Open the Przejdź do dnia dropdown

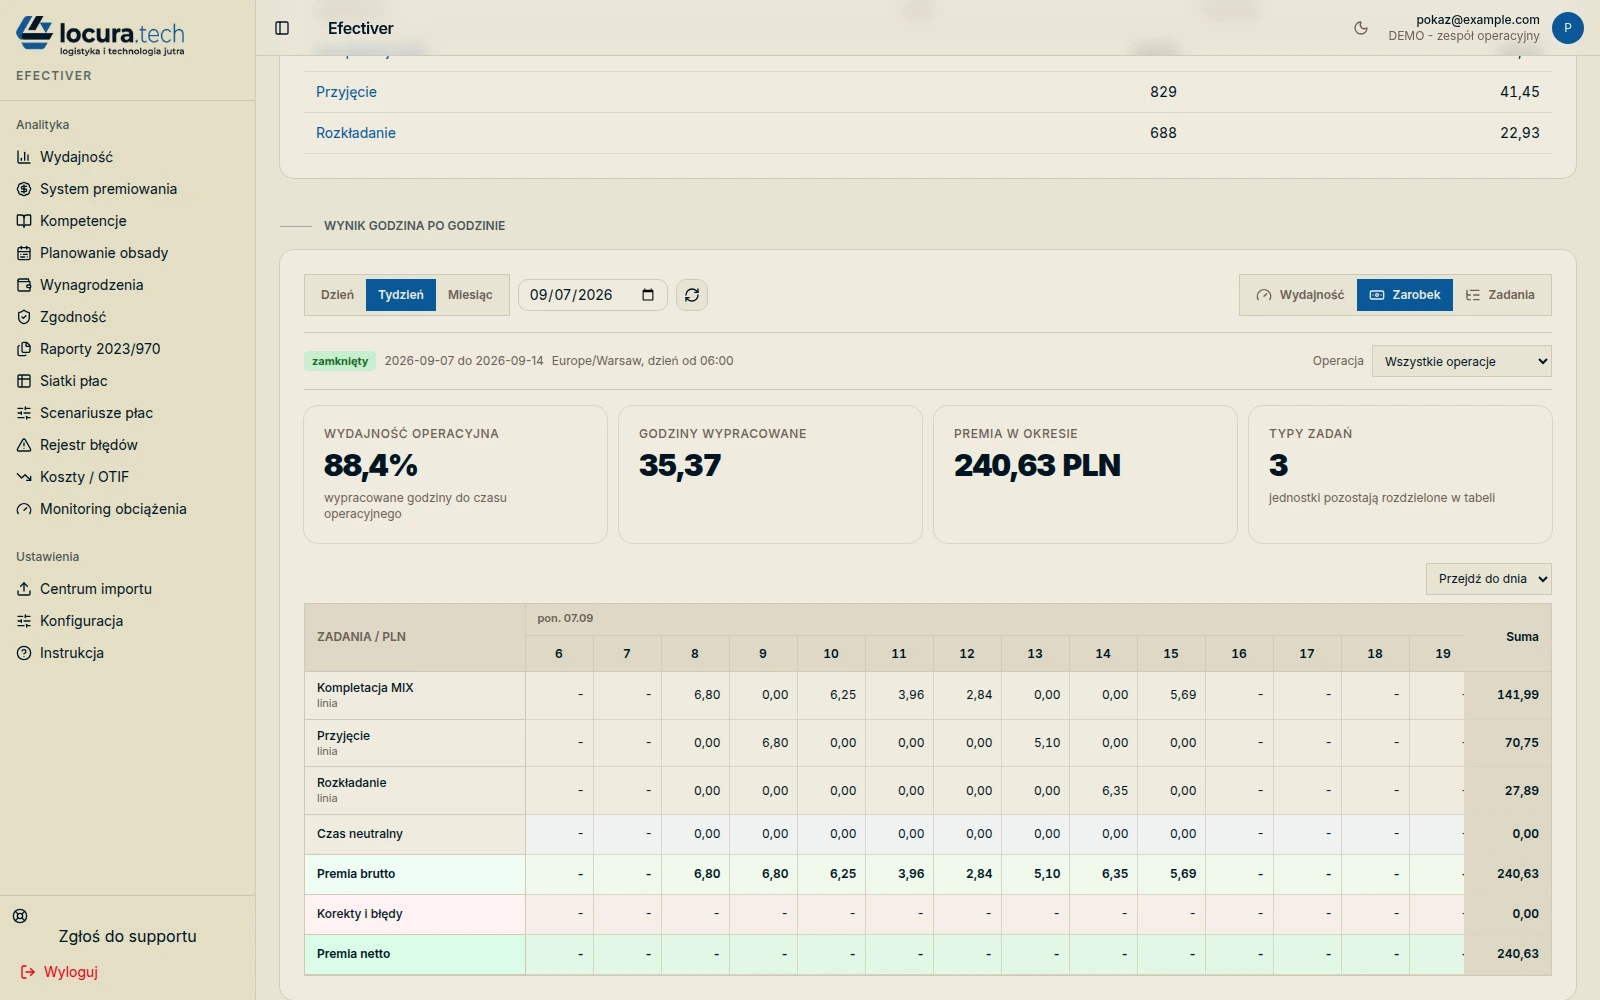[1489, 579]
